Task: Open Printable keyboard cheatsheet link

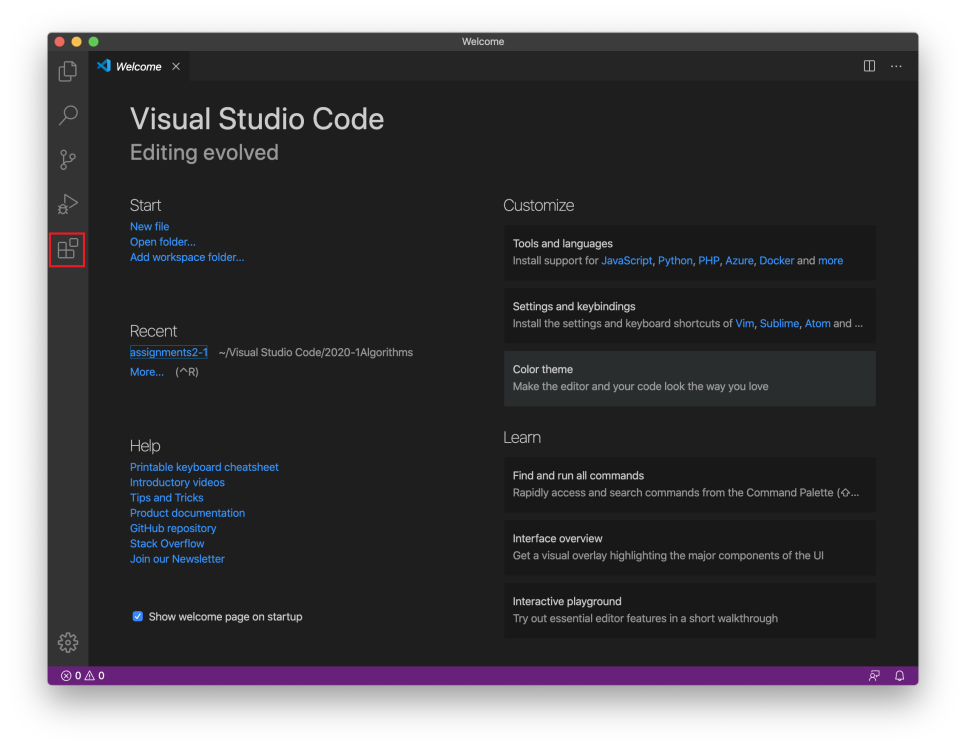Action: (x=204, y=467)
